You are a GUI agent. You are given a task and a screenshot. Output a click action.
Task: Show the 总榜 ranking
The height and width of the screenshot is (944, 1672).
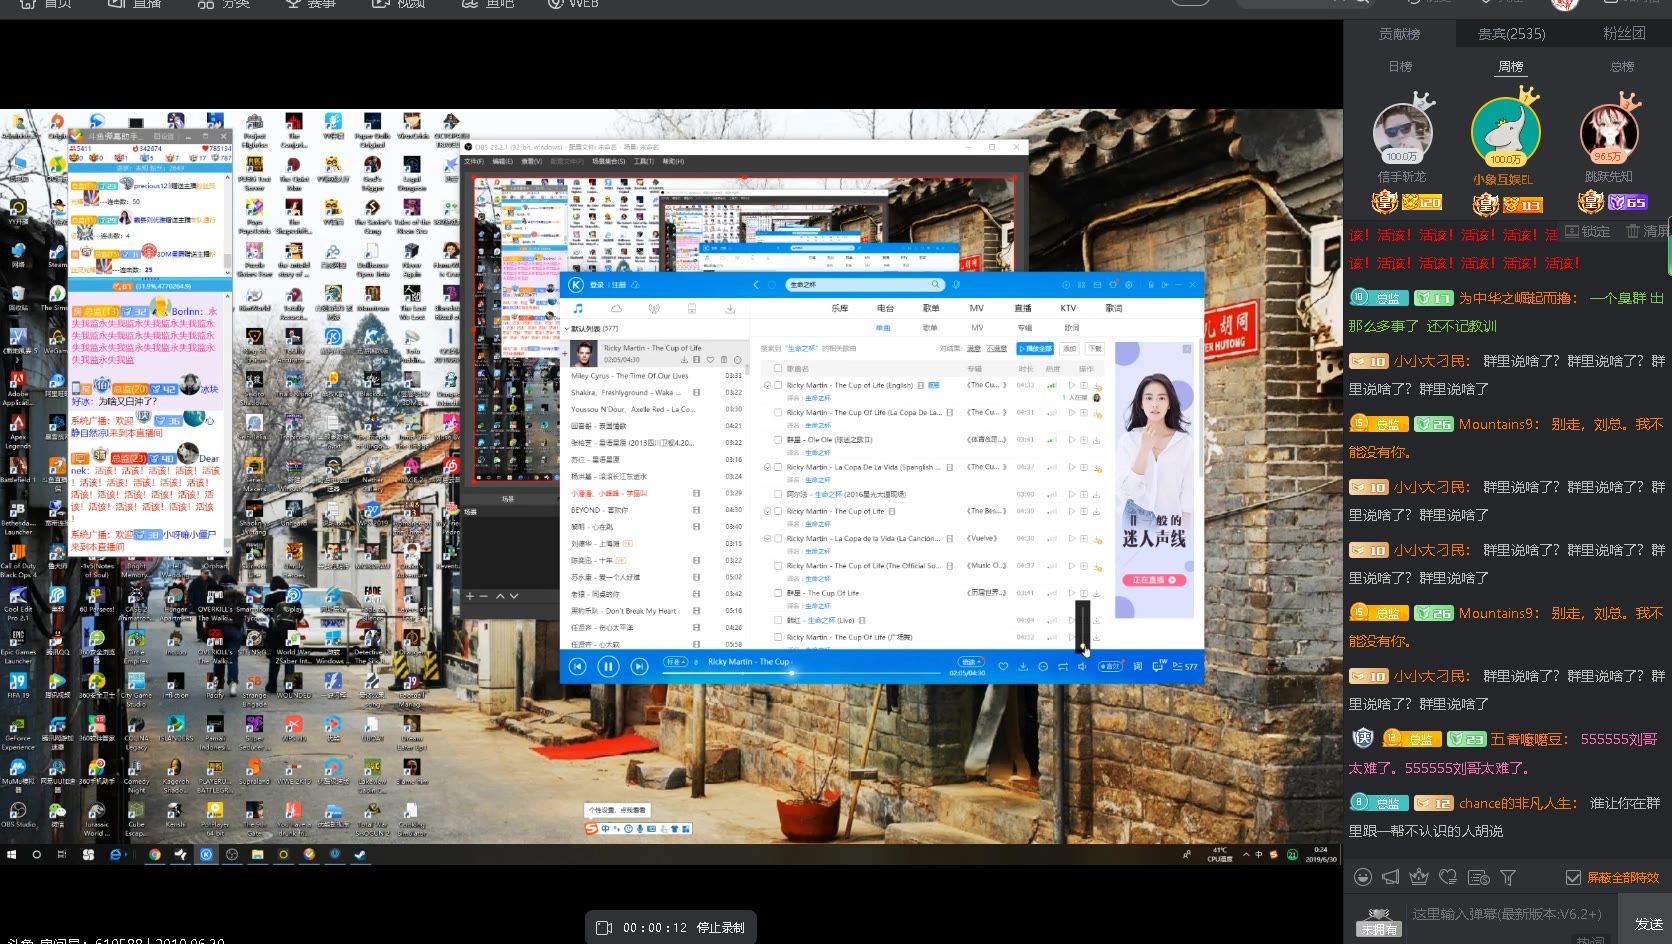tap(1622, 67)
